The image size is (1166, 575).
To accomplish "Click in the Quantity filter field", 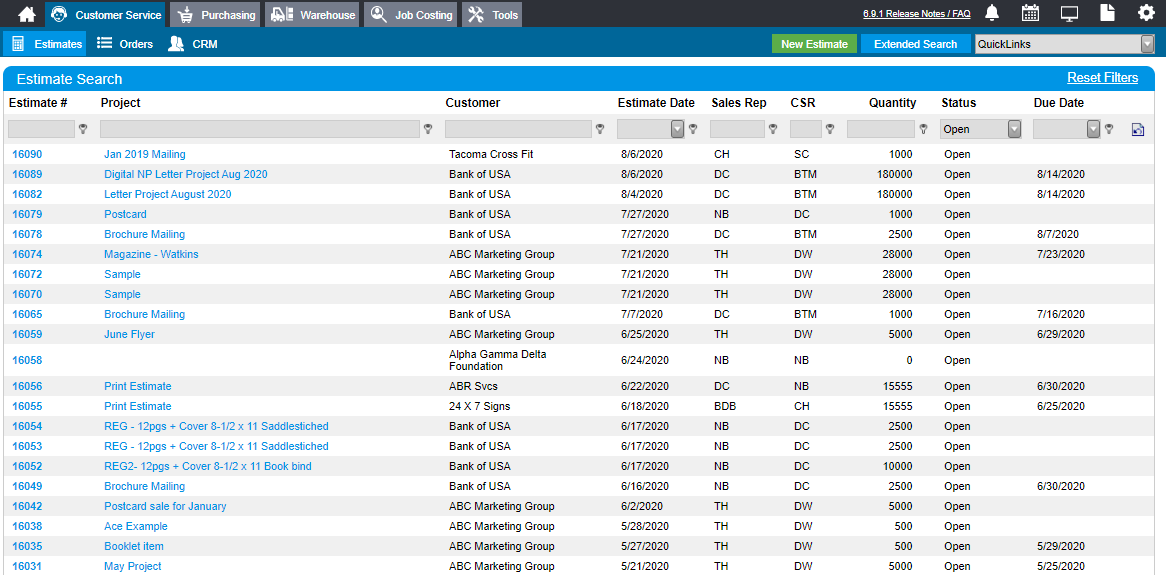I will [881, 129].
